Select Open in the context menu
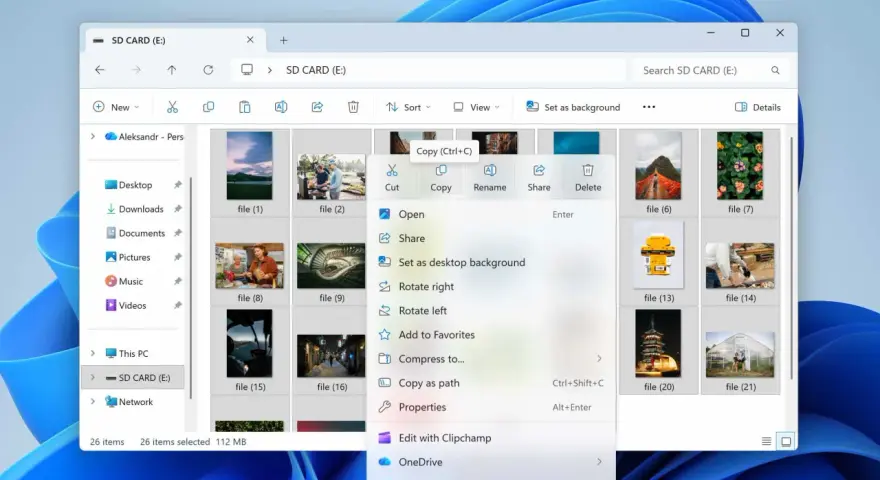The width and height of the screenshot is (880, 480). 491,214
